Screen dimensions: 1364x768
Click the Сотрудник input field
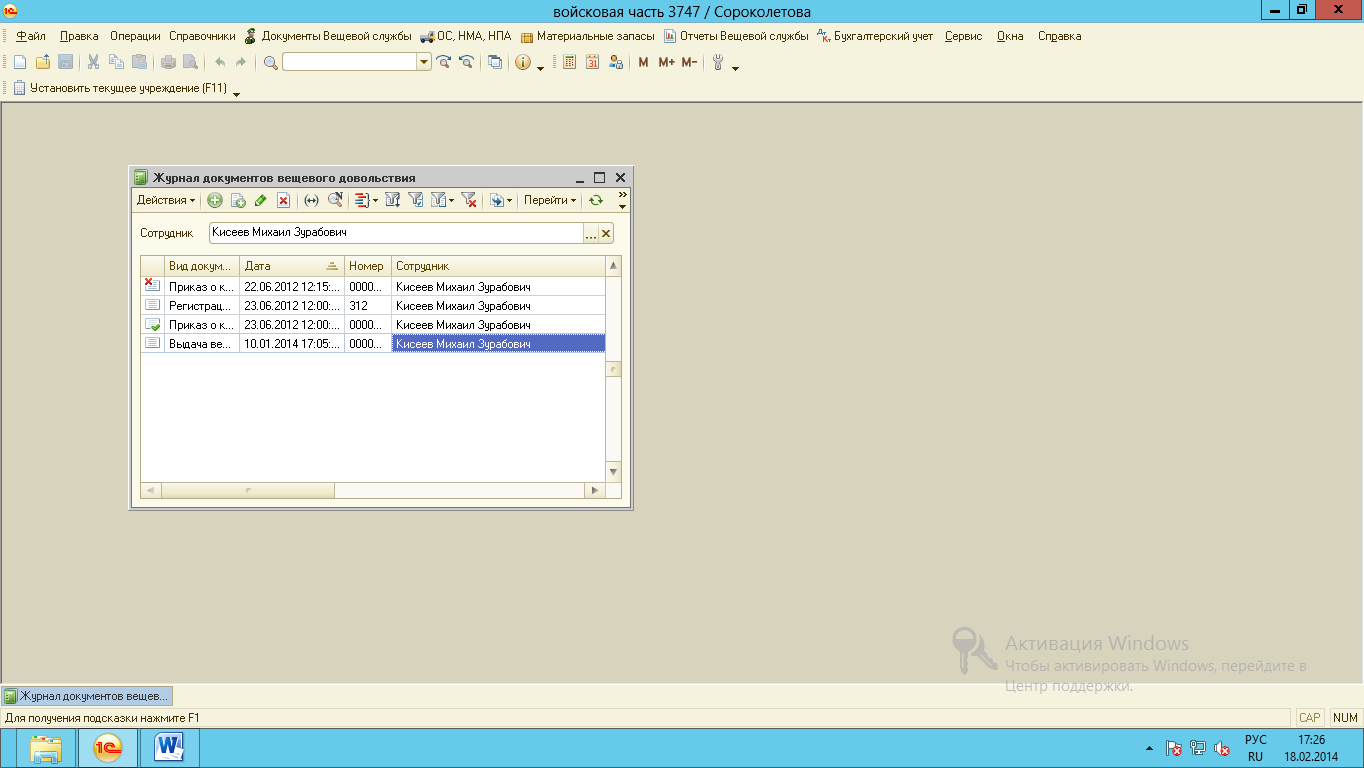[396, 233]
